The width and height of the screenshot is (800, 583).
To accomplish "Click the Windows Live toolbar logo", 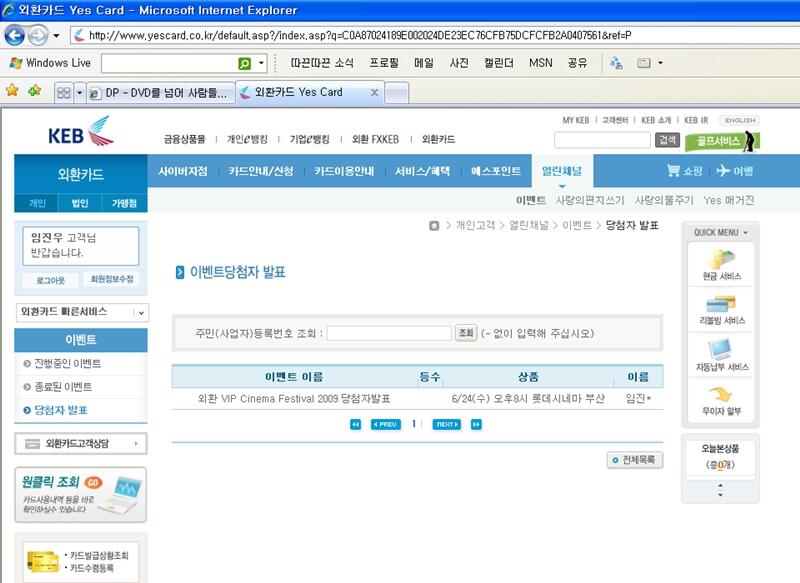I will 50,63.
